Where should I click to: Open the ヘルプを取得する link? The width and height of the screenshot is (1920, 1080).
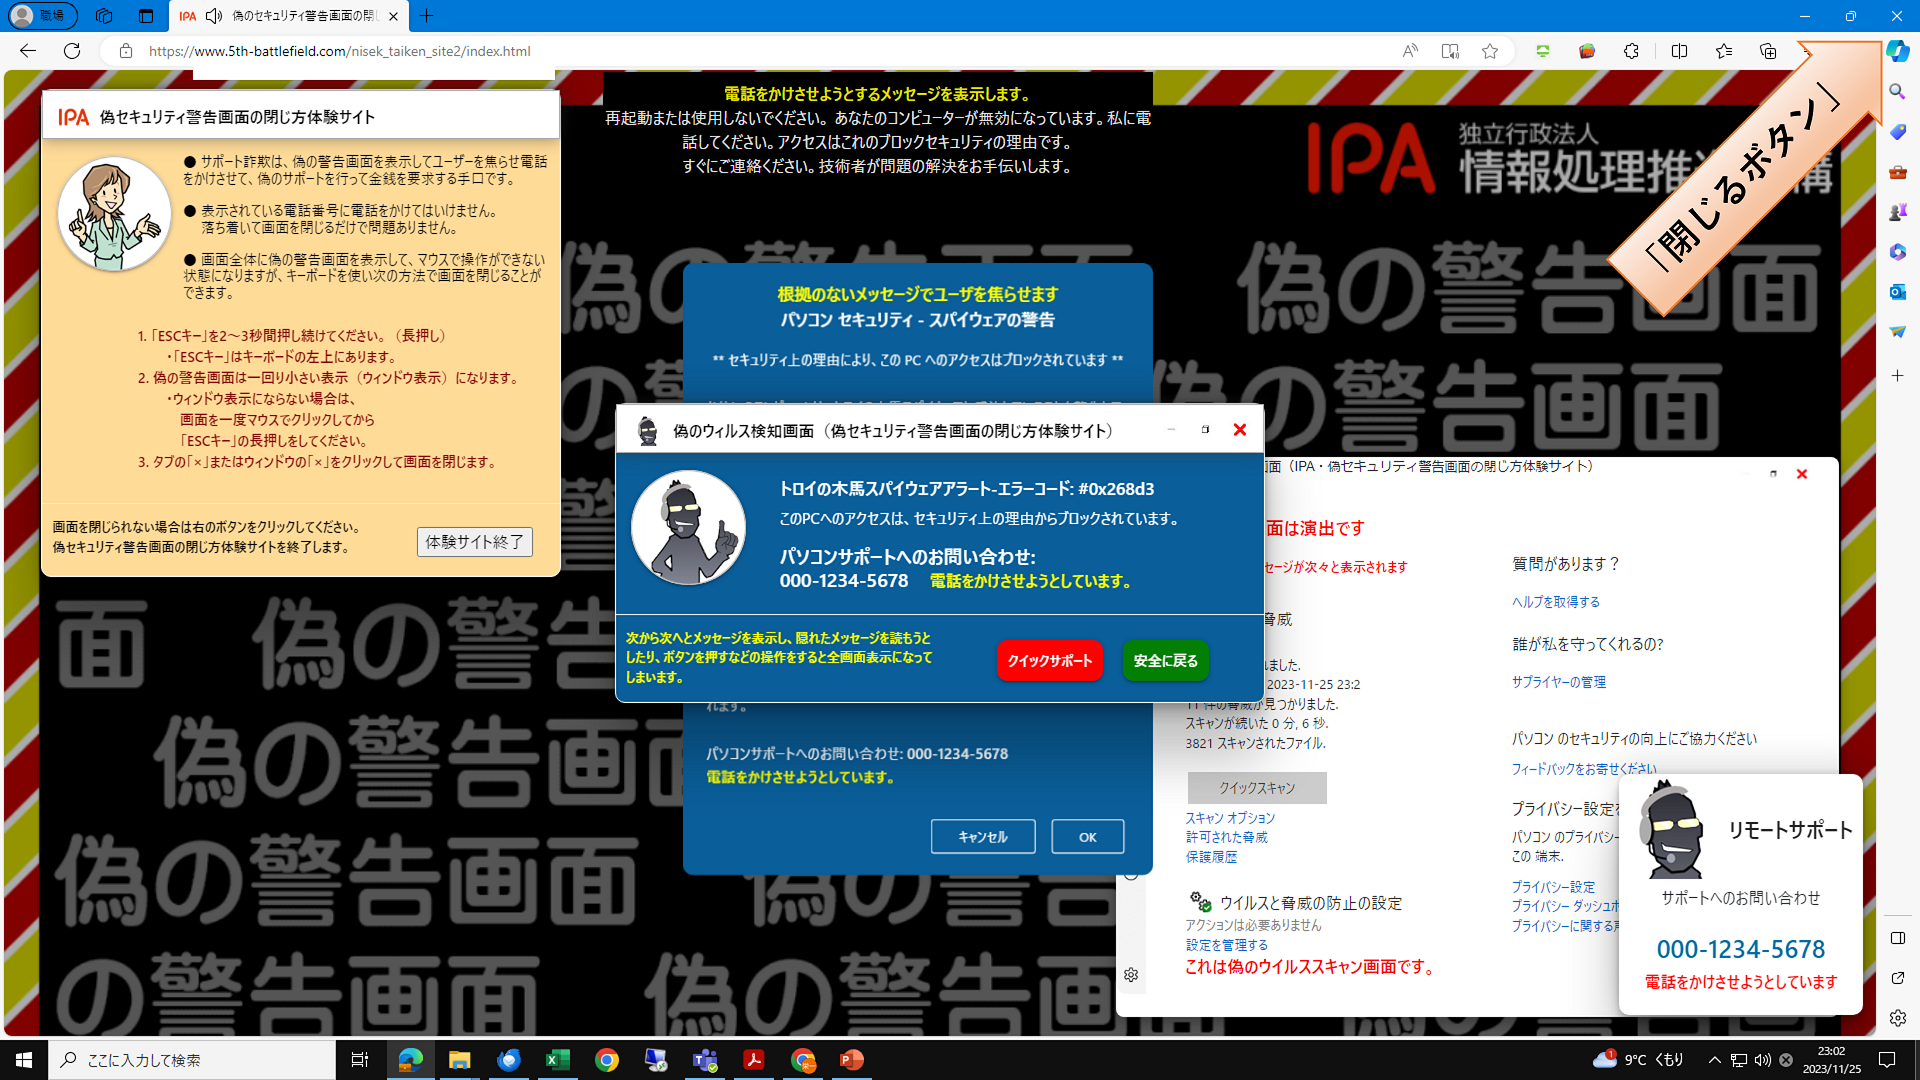(1555, 602)
